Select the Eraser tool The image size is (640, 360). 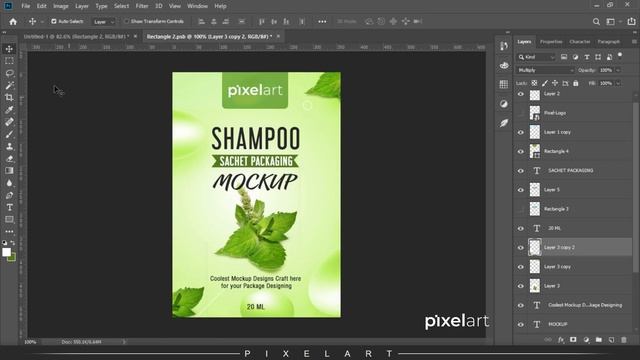tap(9, 158)
